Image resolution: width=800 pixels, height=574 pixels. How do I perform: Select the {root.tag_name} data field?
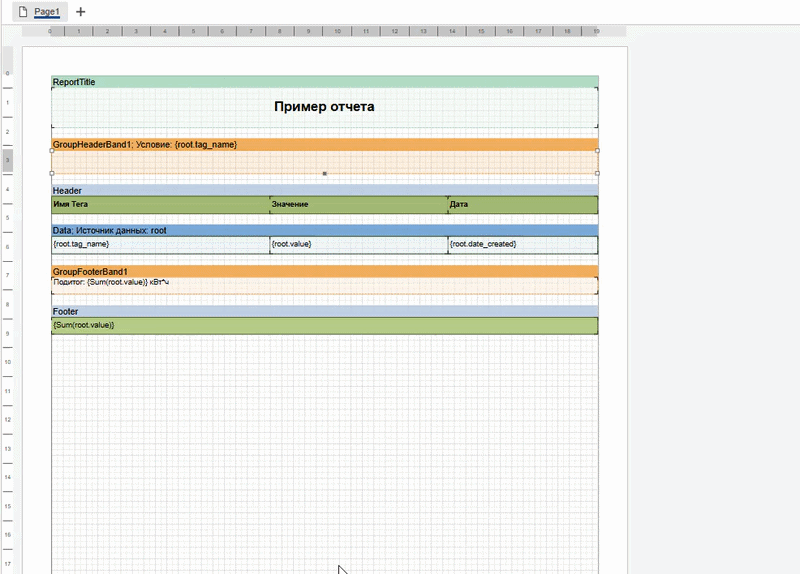[160, 244]
